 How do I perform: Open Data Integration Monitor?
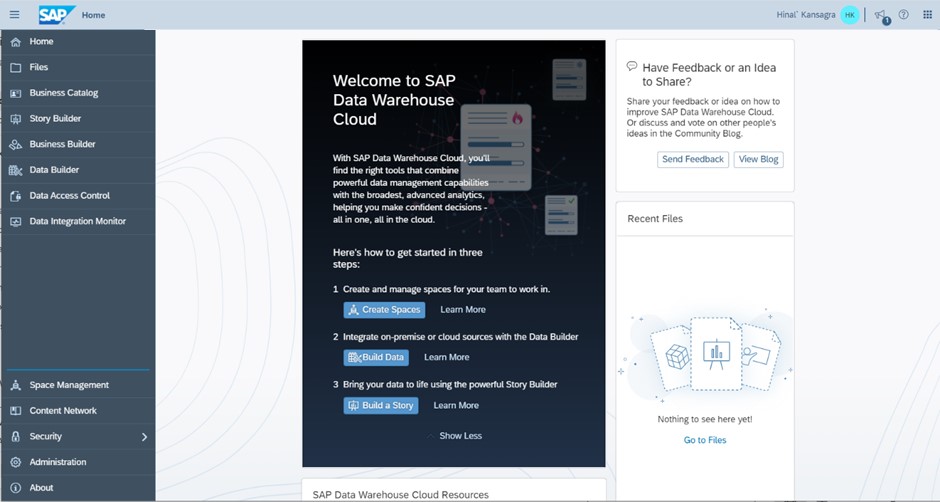click(x=77, y=221)
